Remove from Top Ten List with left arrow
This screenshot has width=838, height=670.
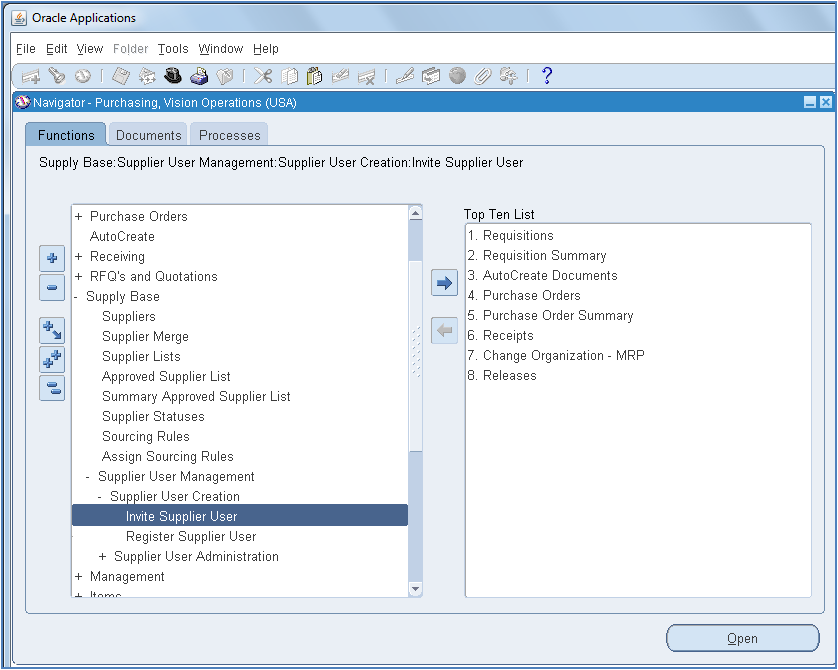point(445,330)
